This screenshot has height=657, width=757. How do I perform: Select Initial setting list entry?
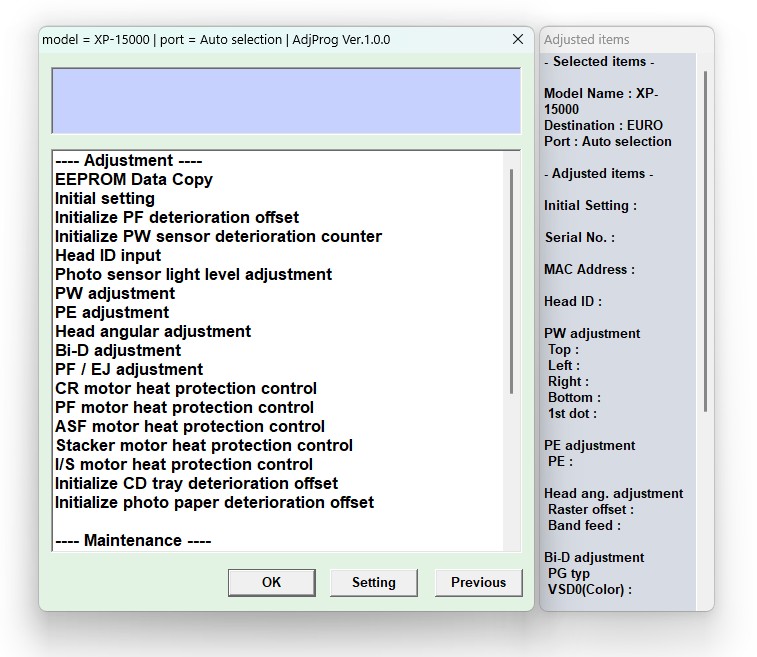(104, 199)
